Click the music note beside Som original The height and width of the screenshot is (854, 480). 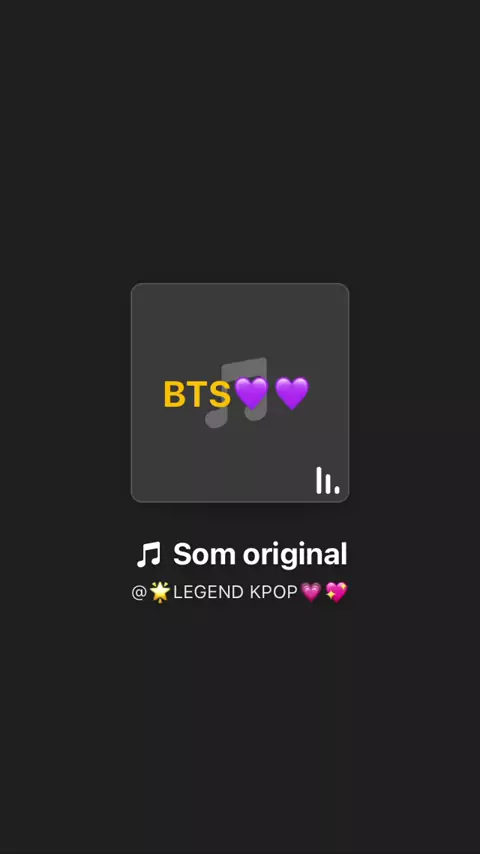point(149,554)
